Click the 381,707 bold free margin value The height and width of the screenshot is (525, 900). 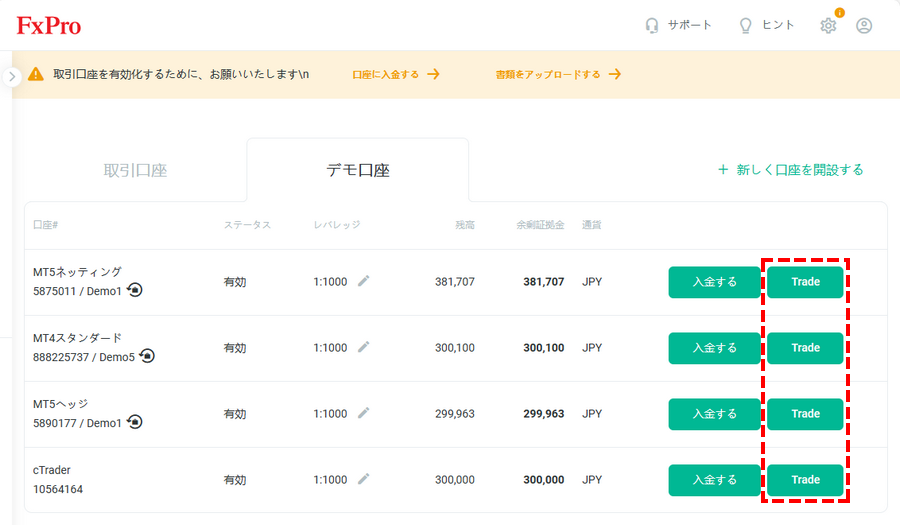544,282
